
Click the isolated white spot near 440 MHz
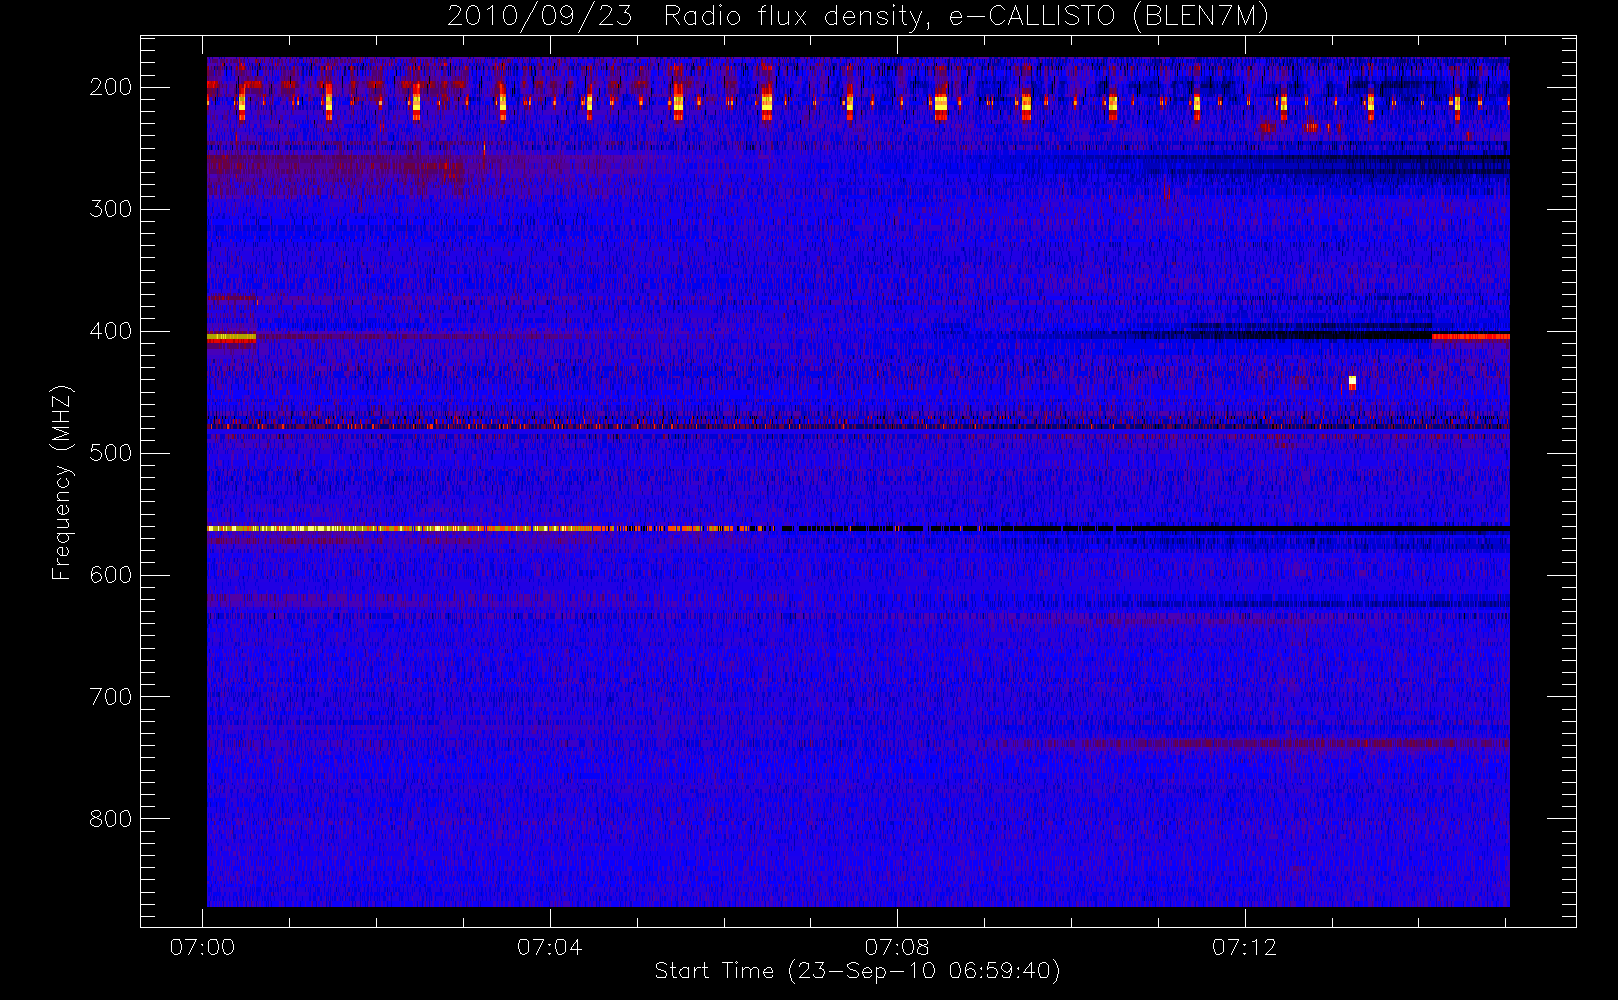click(1352, 381)
